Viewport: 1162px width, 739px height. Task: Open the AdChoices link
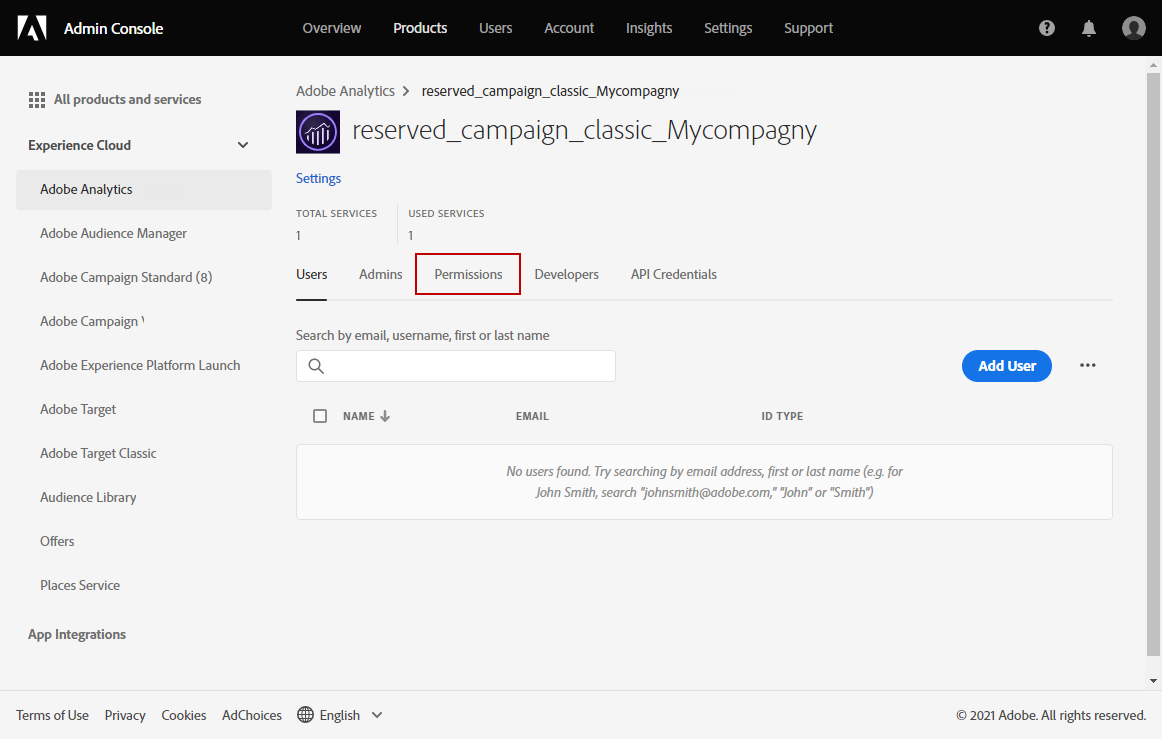252,715
